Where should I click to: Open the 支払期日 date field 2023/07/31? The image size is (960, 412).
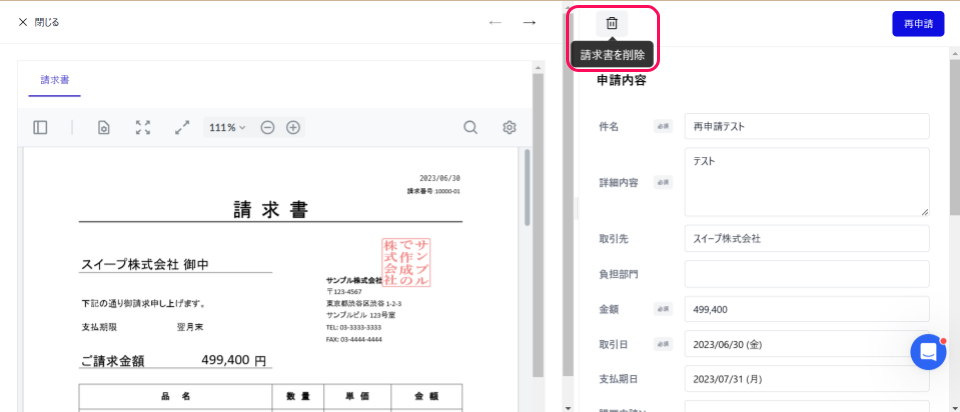(x=807, y=379)
